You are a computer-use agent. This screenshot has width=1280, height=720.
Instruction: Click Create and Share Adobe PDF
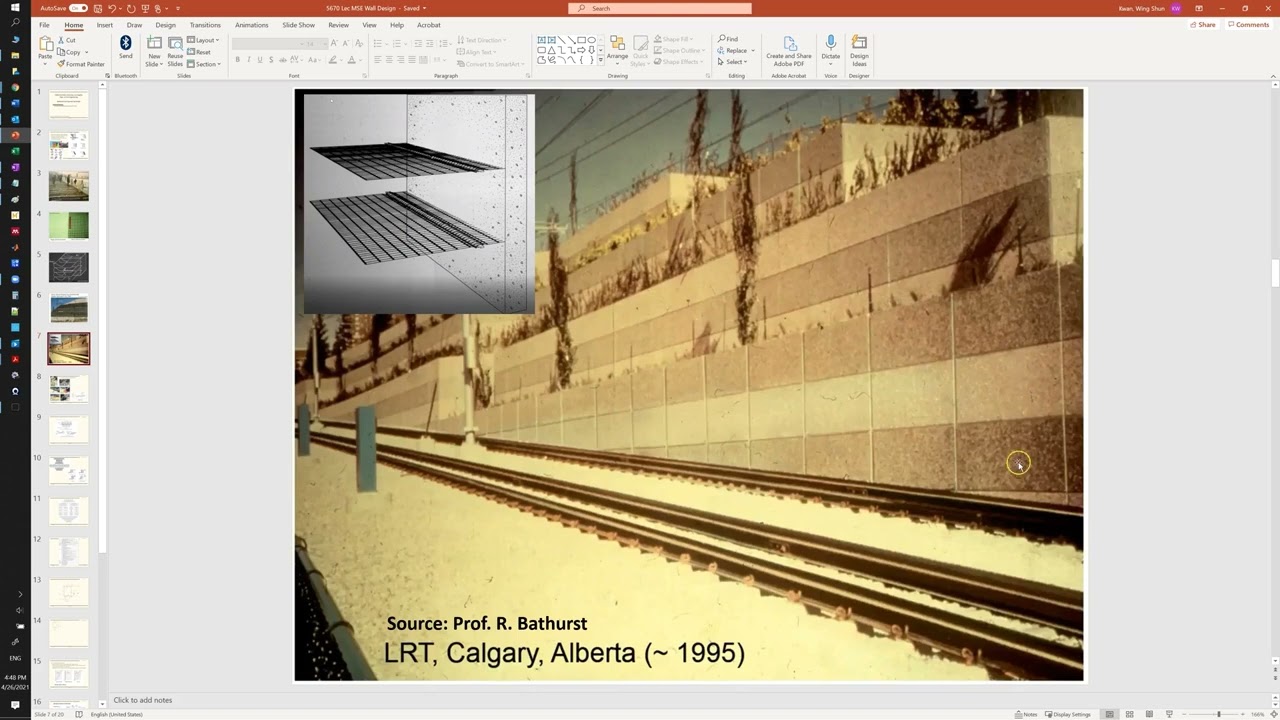coord(789,51)
